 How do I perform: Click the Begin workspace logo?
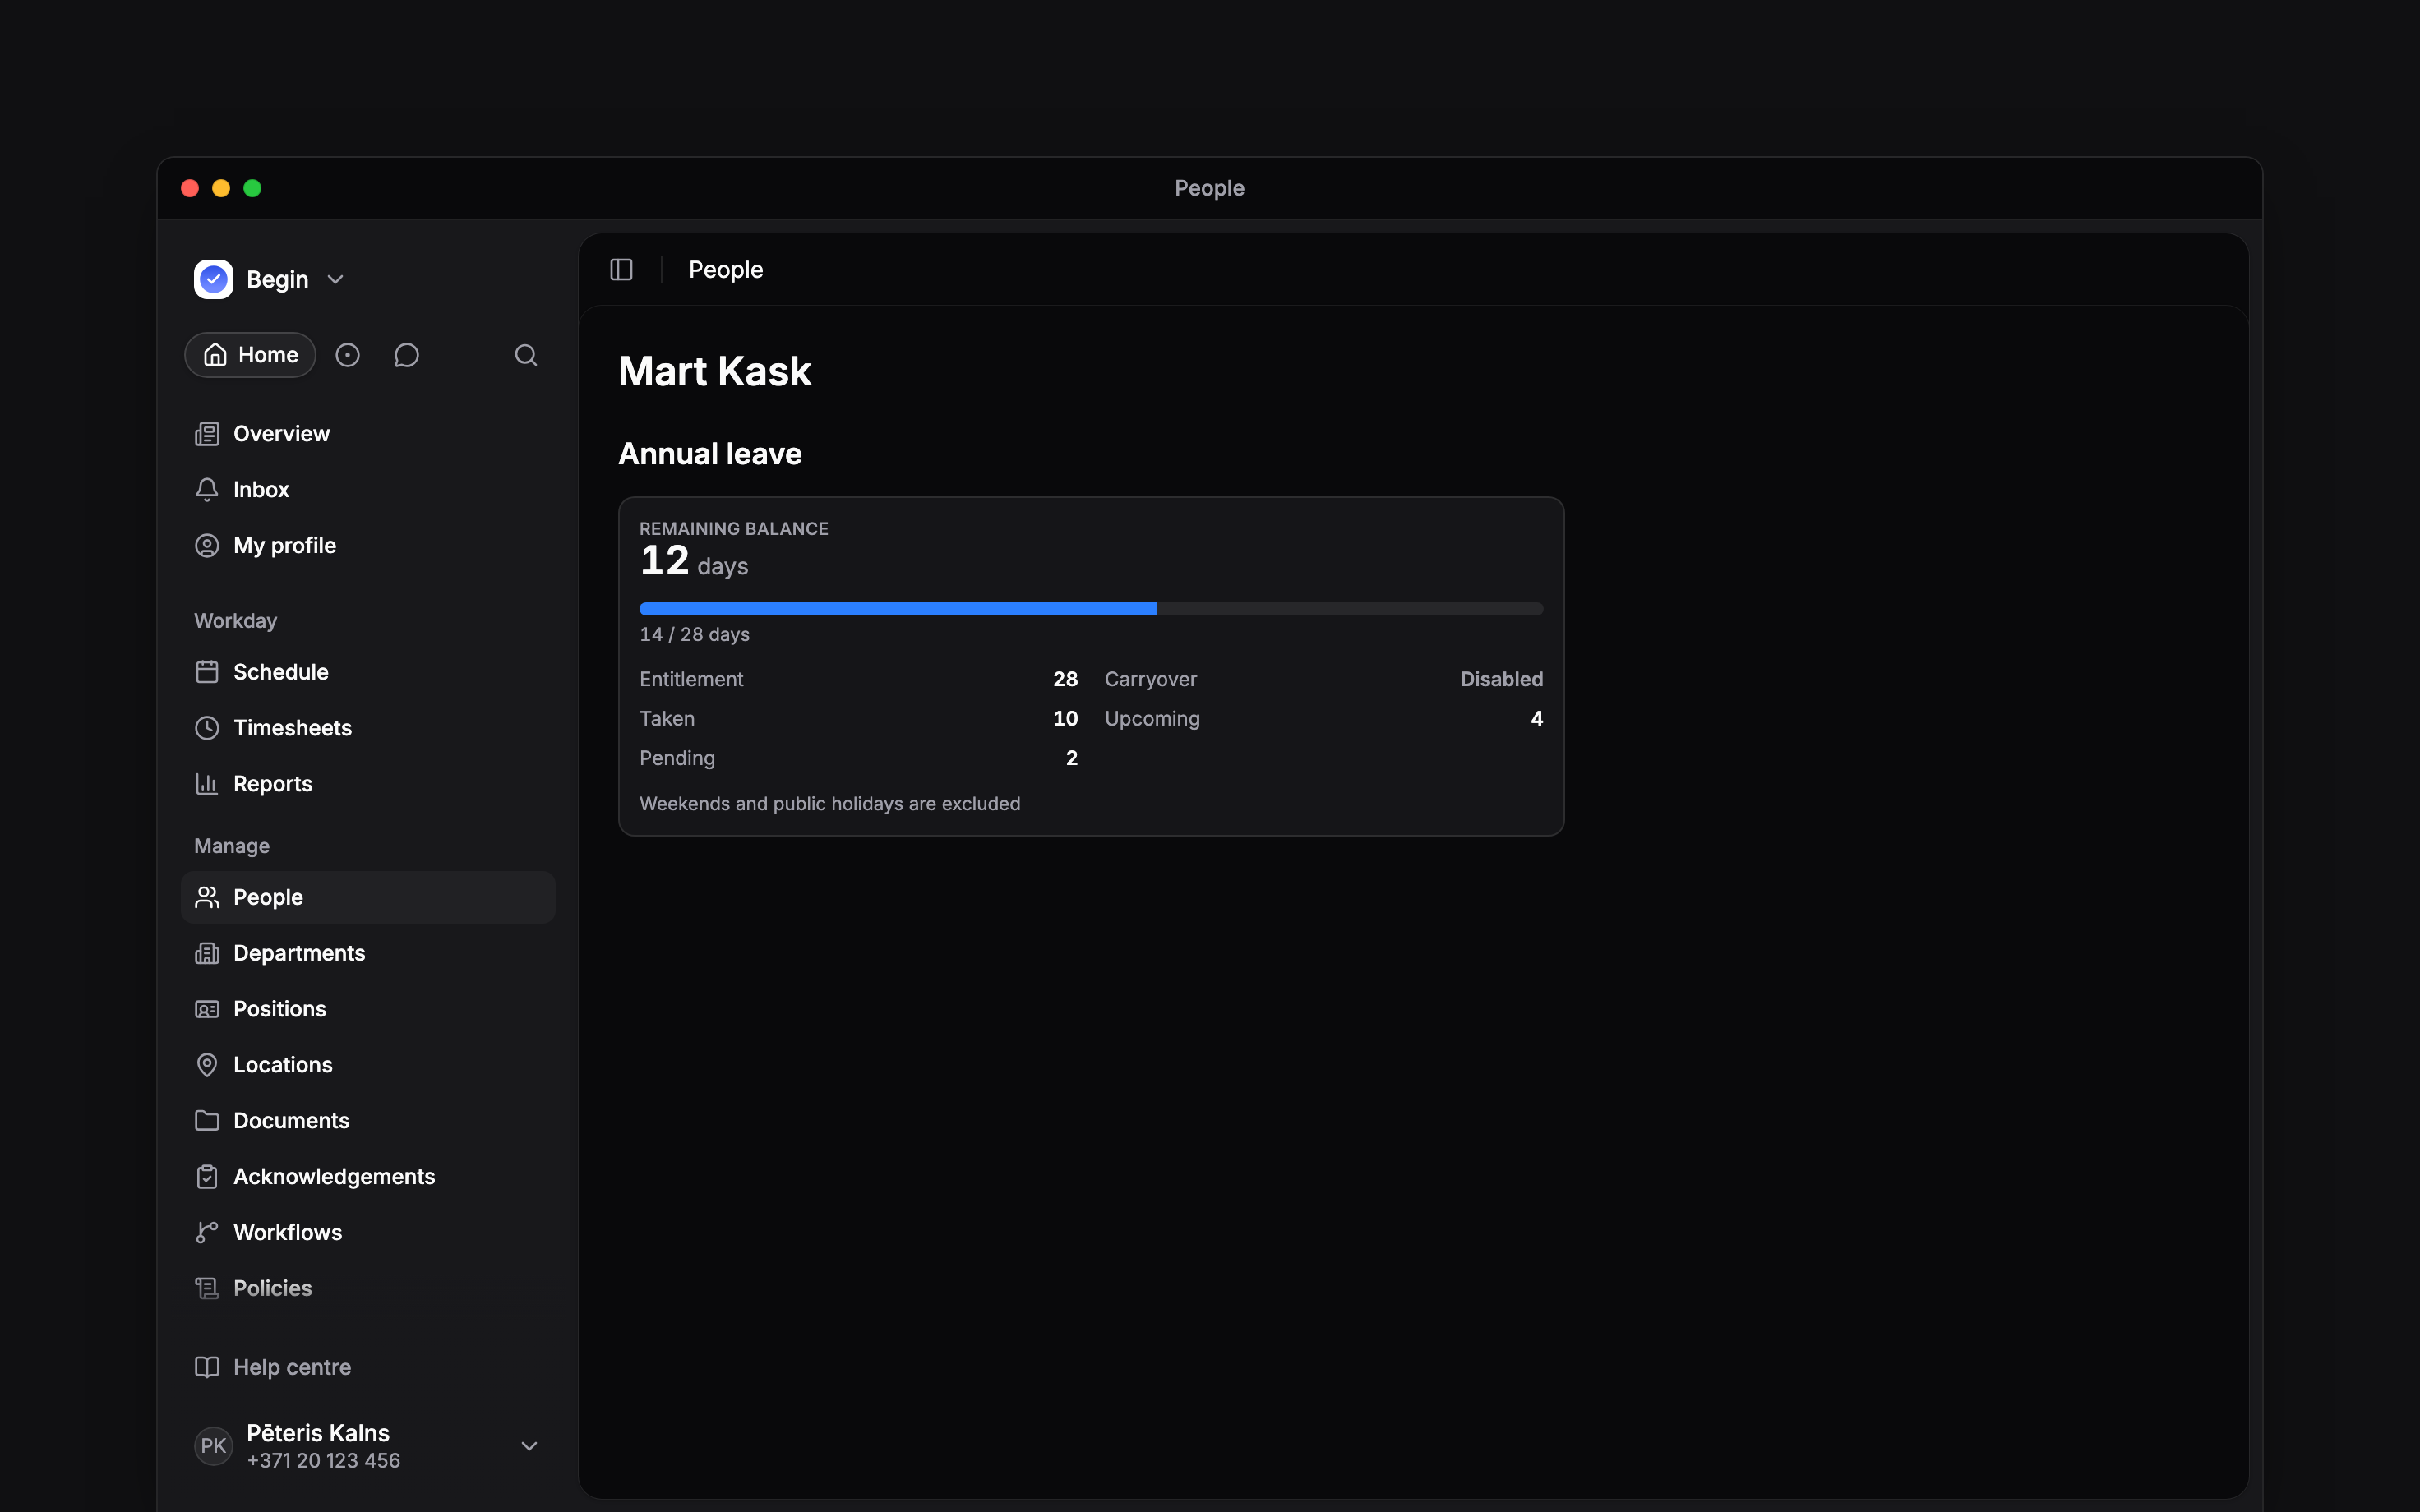213,279
